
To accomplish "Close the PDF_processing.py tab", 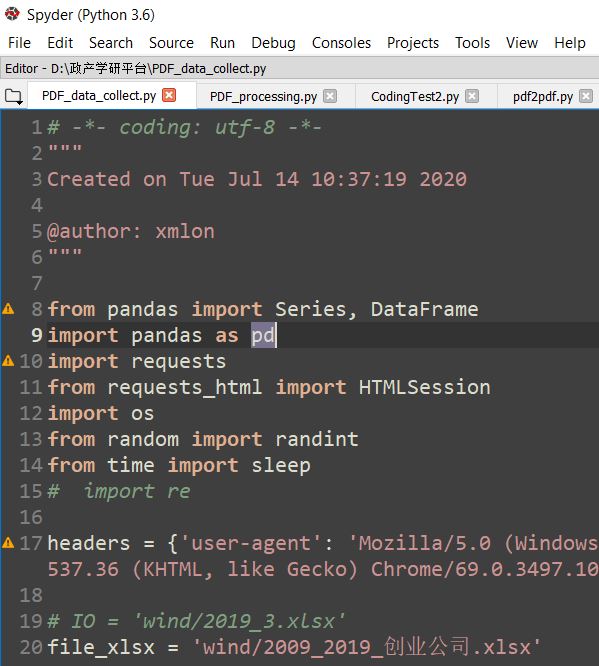I will [330, 96].
